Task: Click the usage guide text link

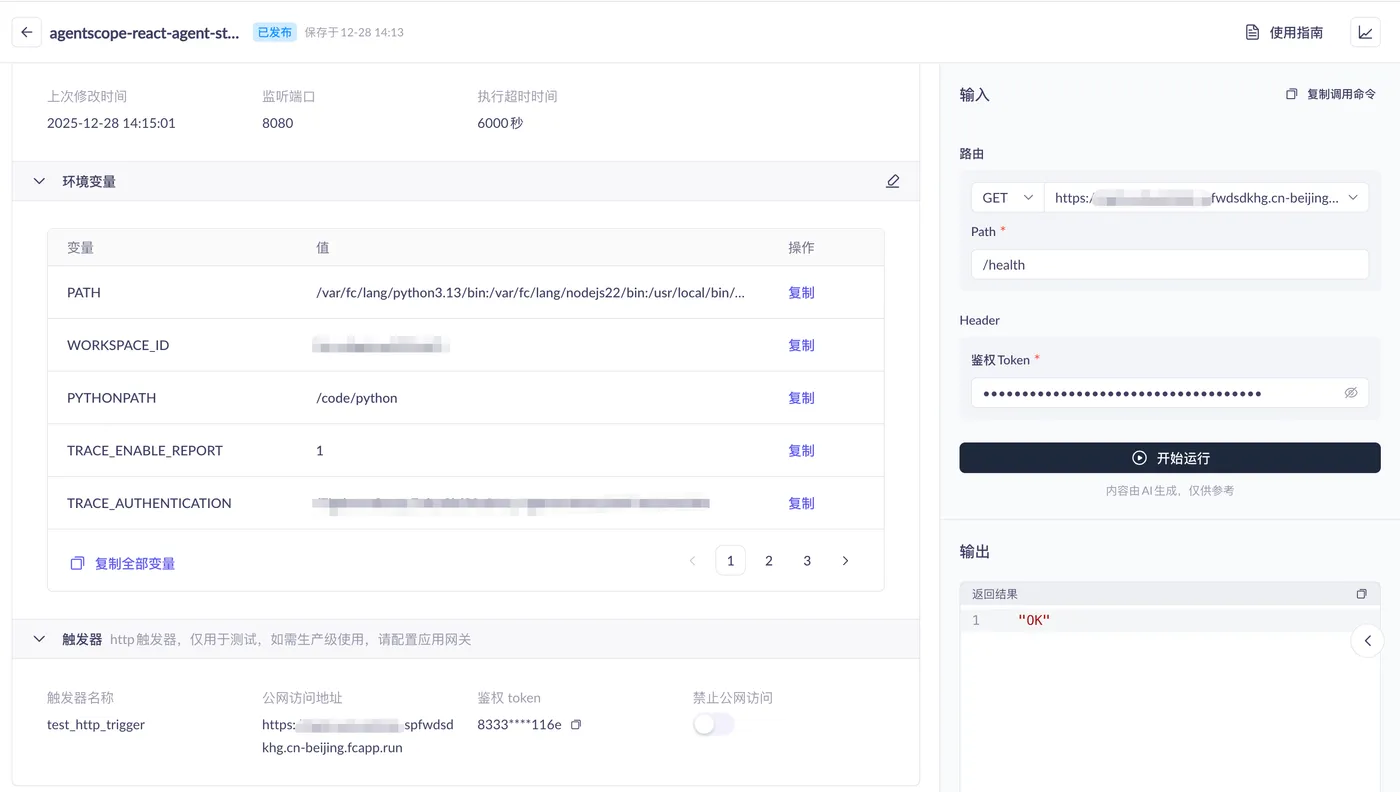Action: pos(1296,32)
